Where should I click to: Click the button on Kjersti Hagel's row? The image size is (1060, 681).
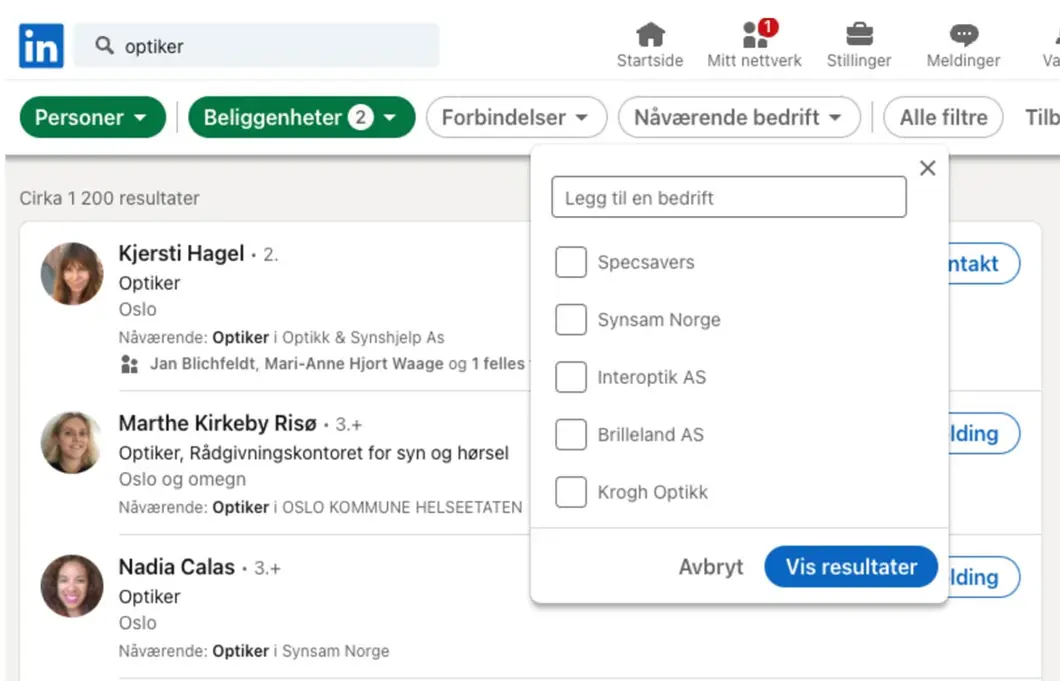984,264
